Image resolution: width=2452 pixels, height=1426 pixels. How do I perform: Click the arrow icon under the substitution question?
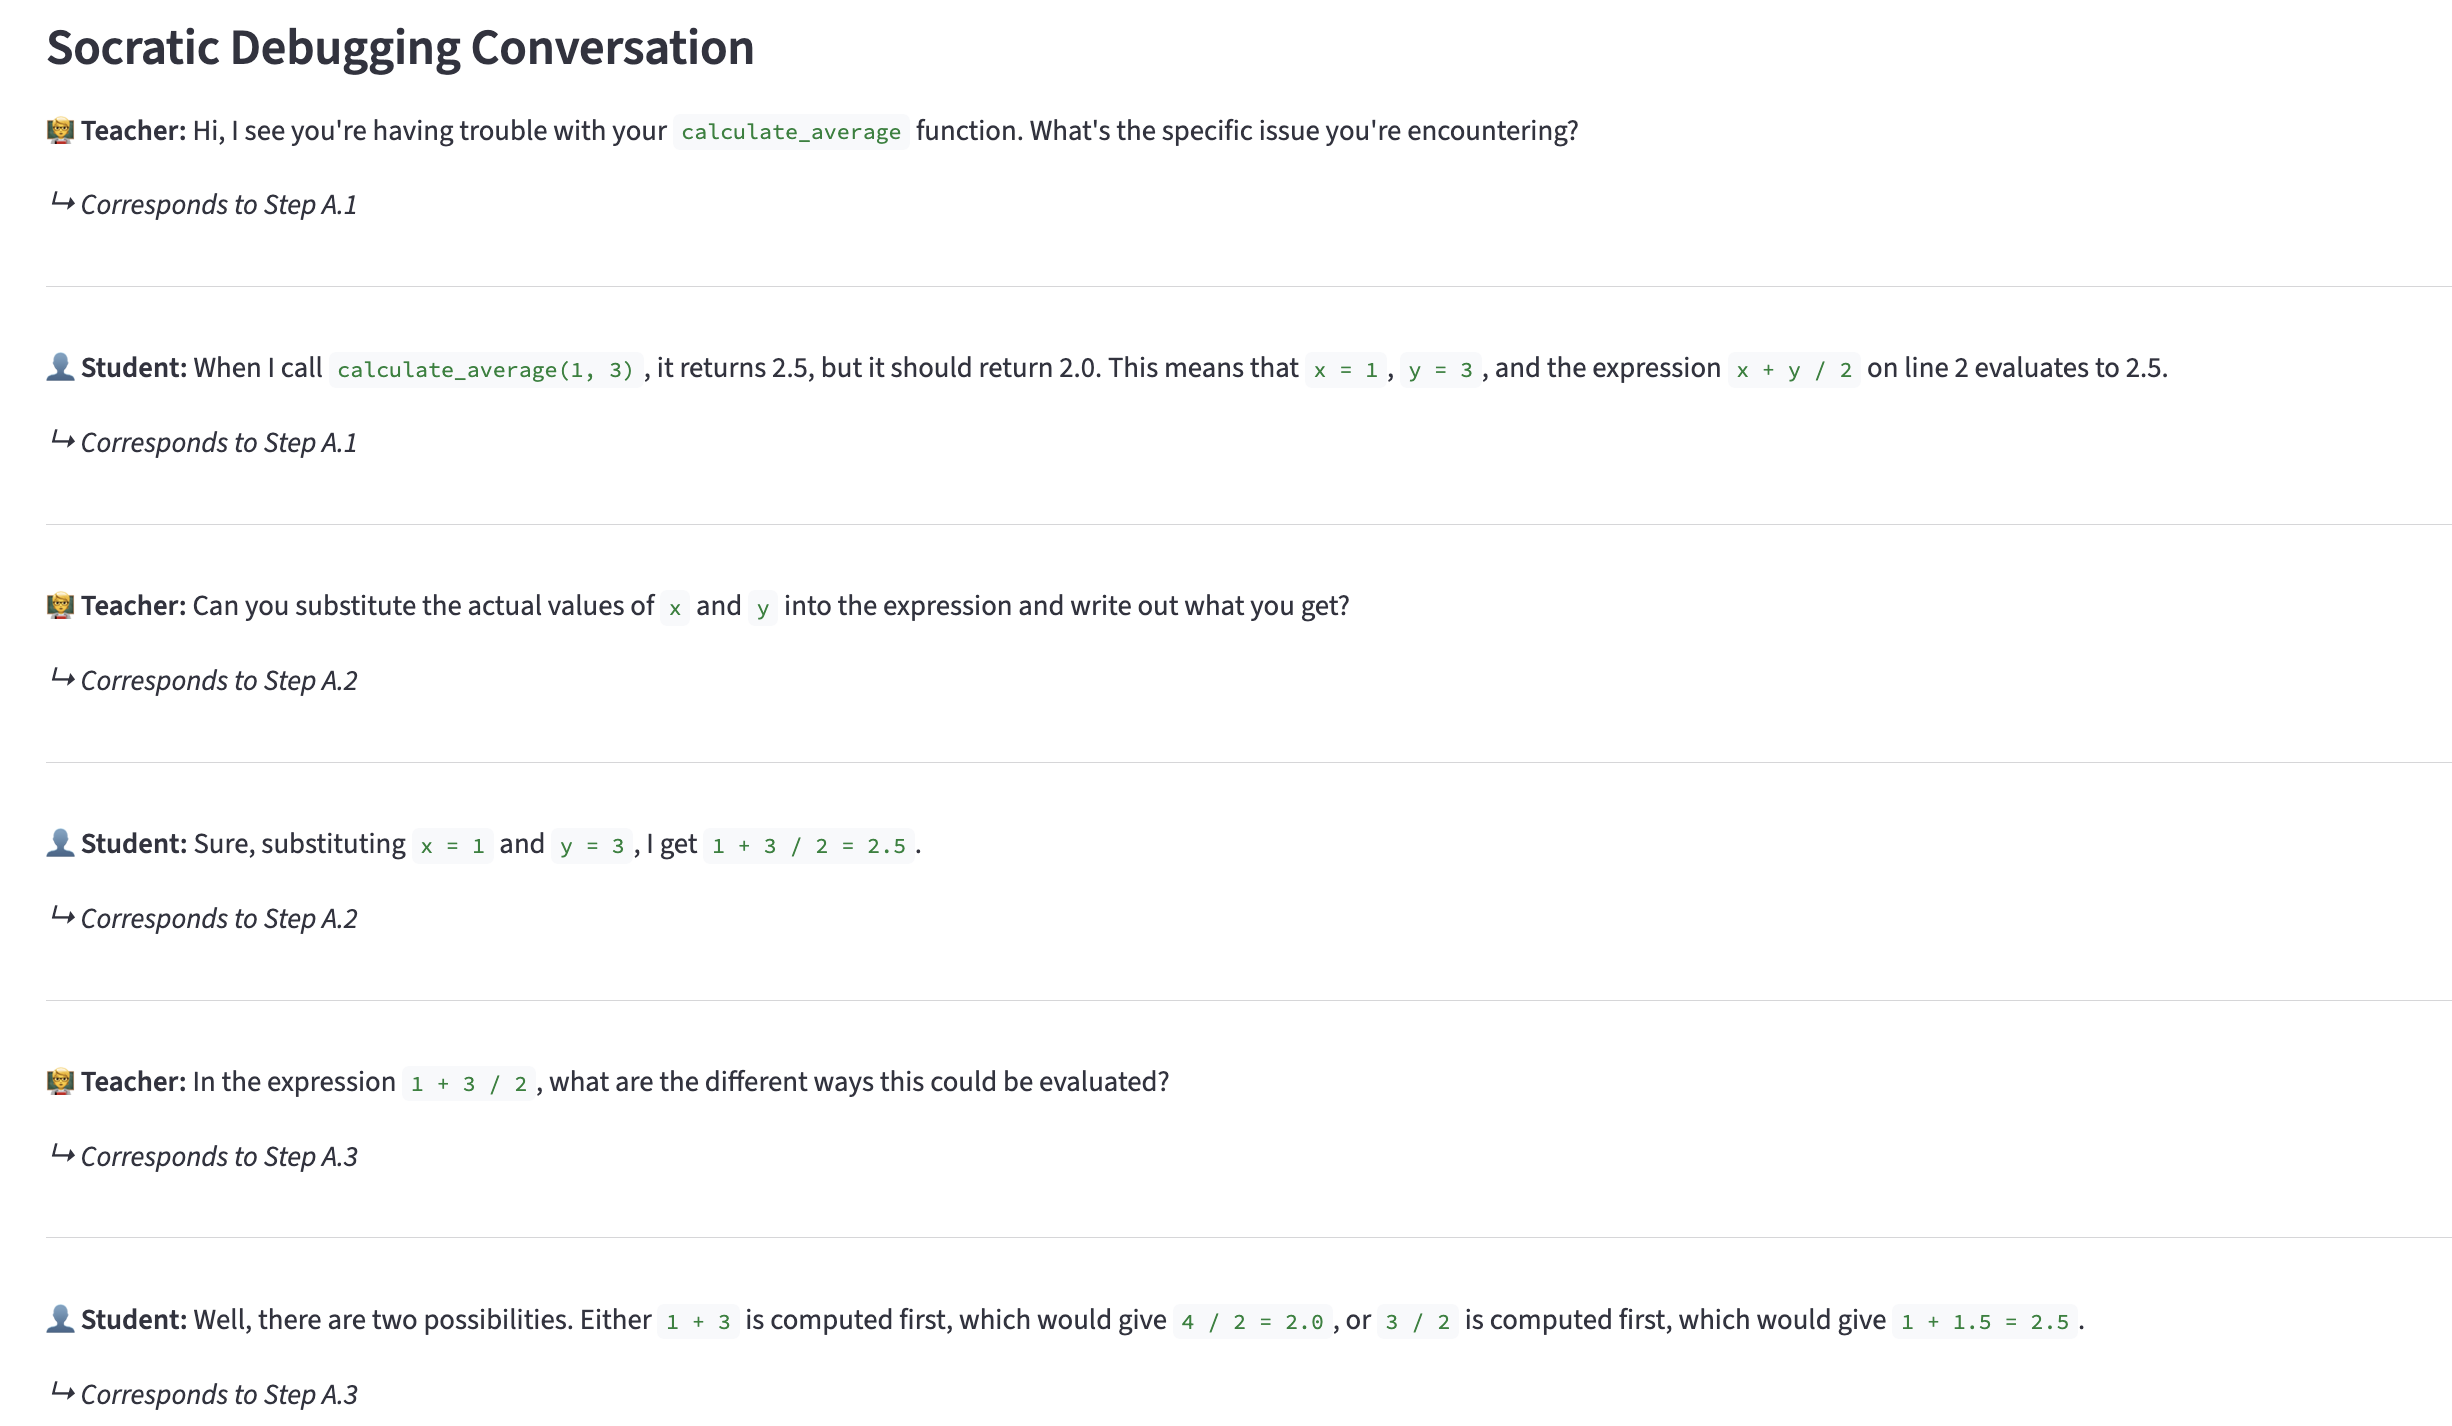pos(63,679)
